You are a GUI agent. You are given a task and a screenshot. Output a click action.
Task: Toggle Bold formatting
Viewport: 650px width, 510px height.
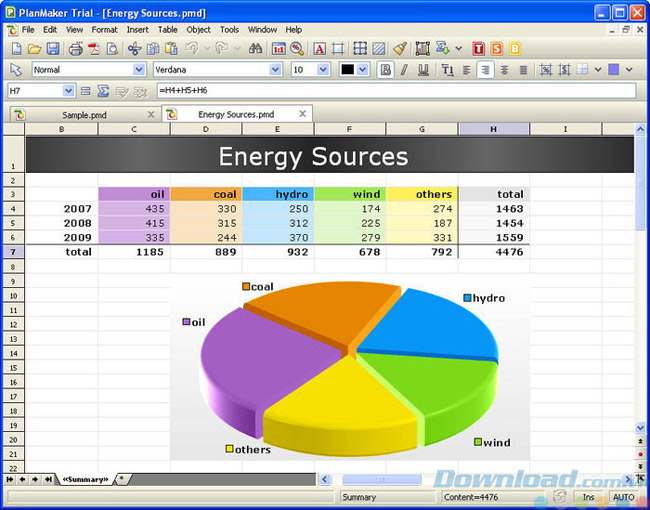click(x=386, y=70)
